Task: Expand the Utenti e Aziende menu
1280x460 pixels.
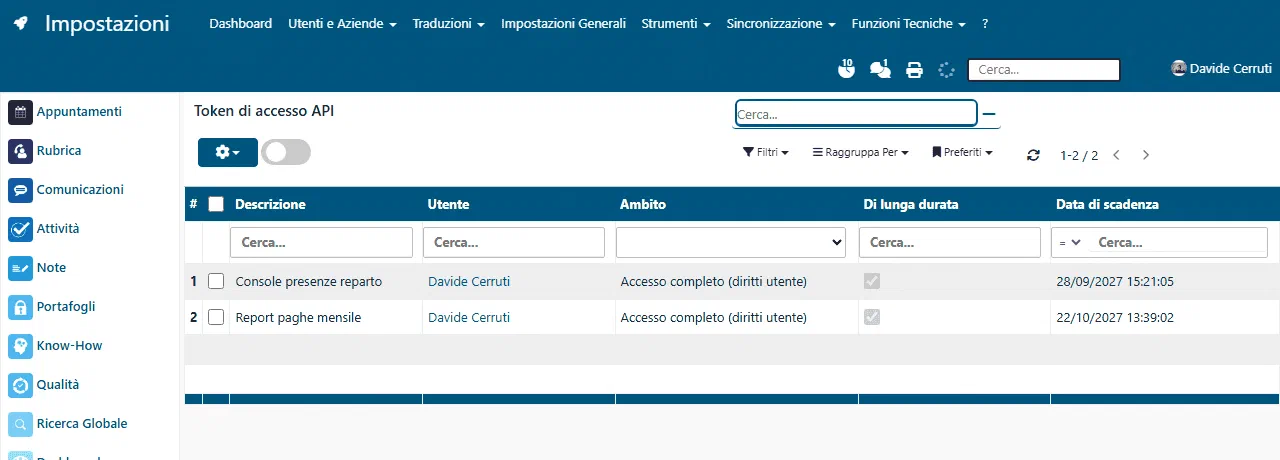Action: pyautogui.click(x=342, y=24)
